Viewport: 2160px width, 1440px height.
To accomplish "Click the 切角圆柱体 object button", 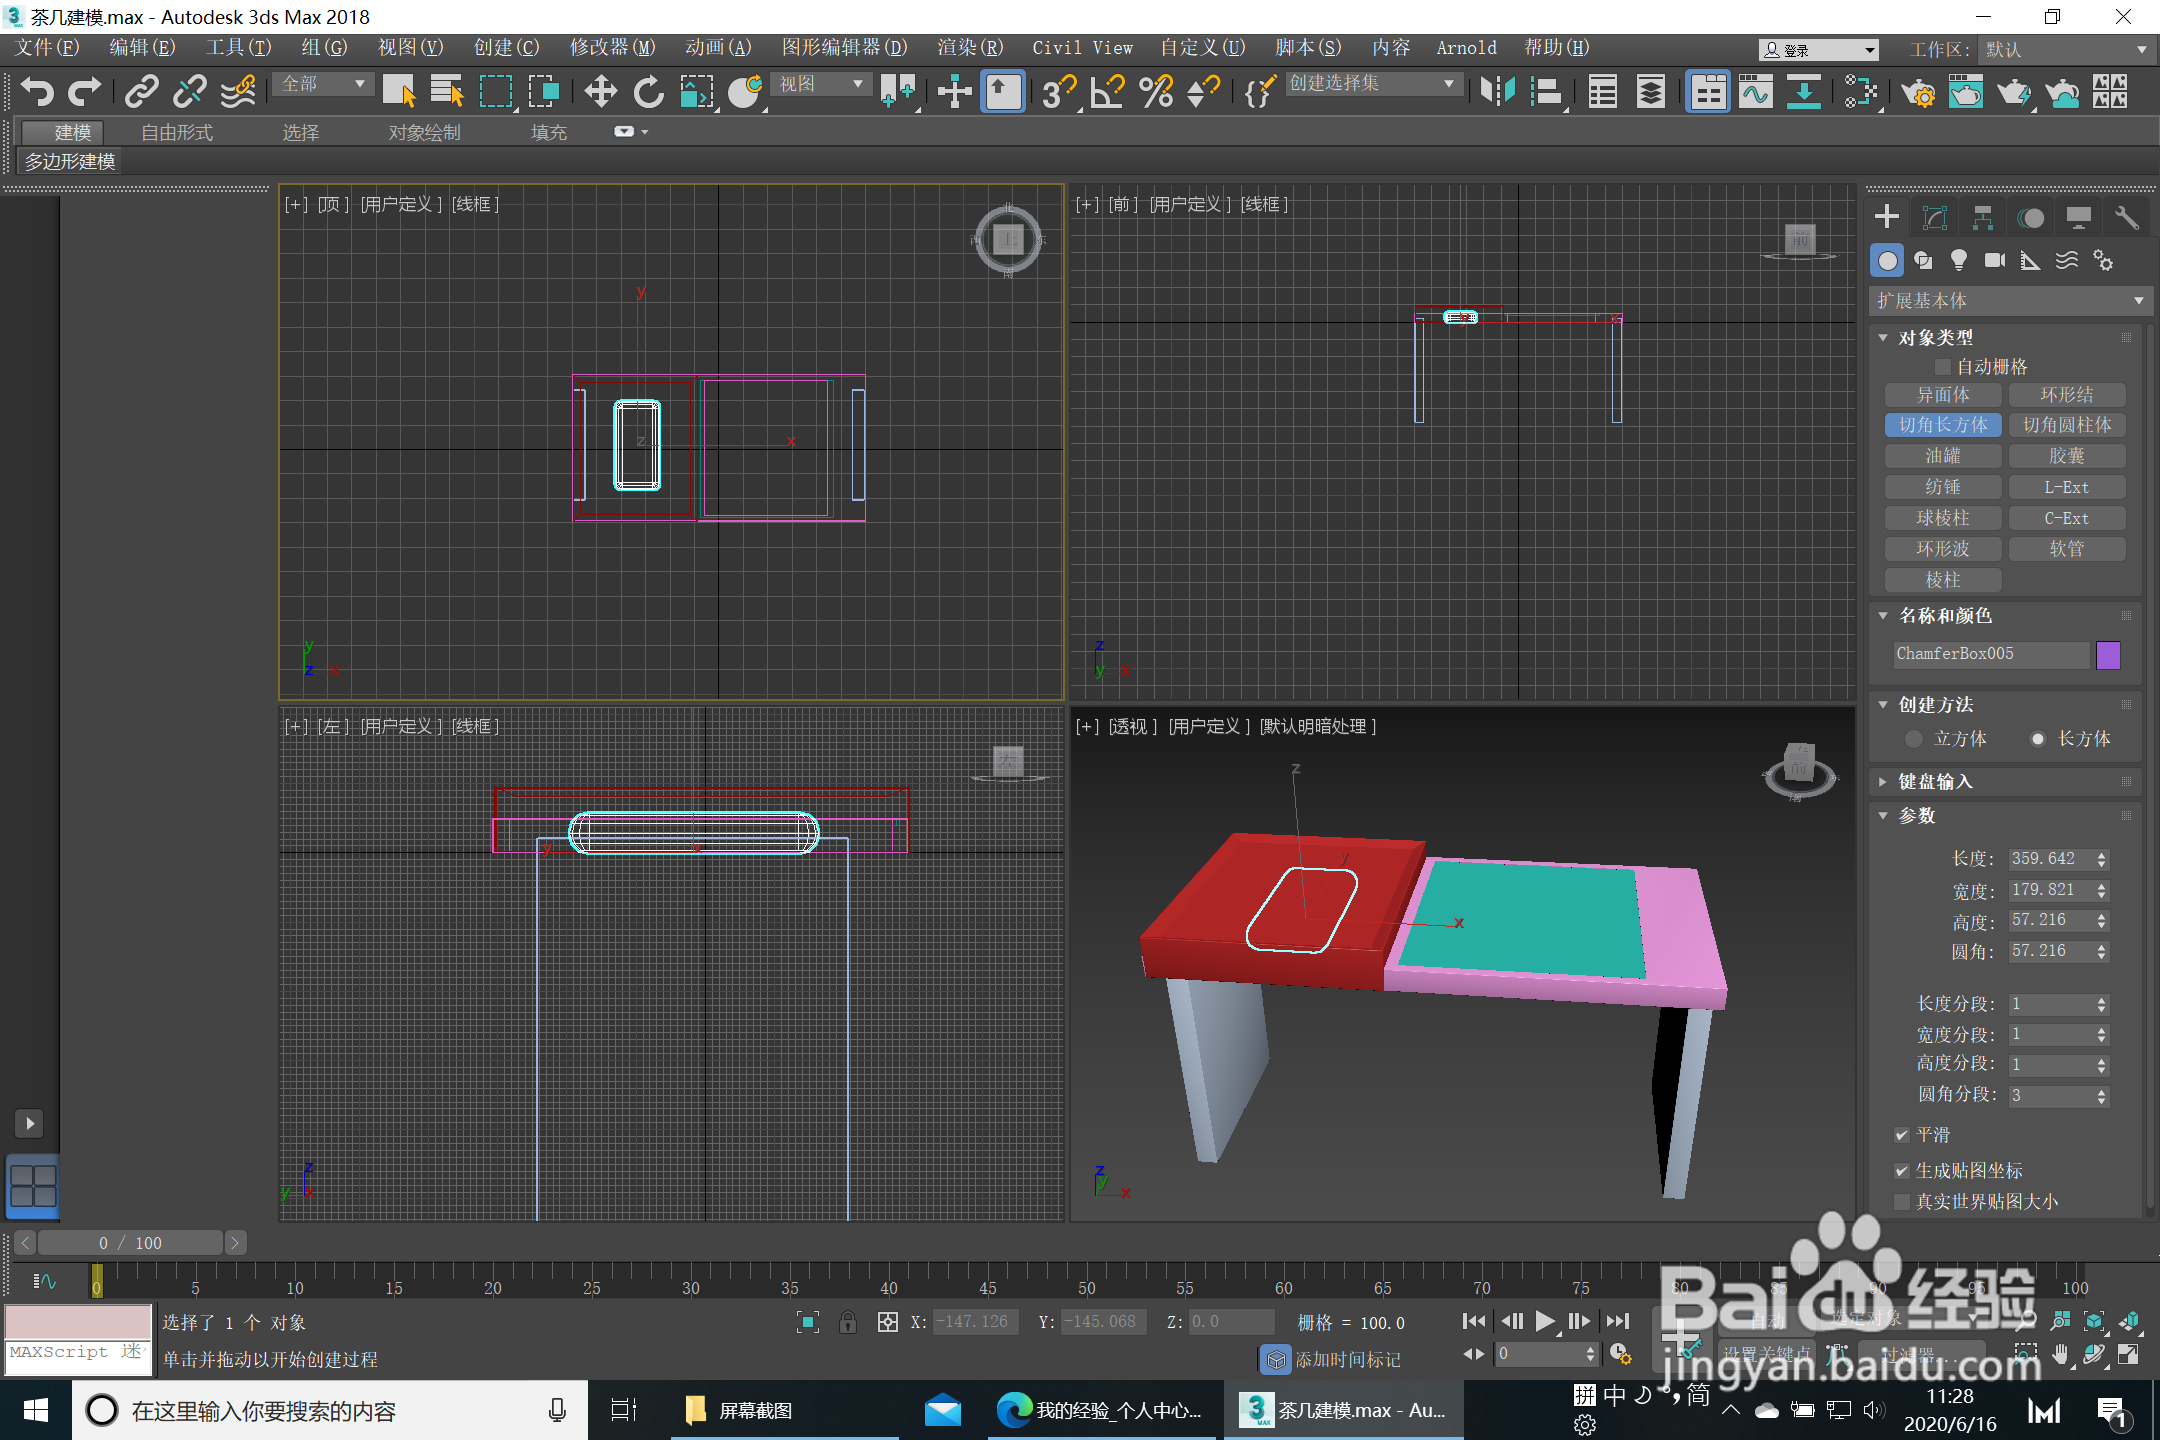I will point(2067,425).
